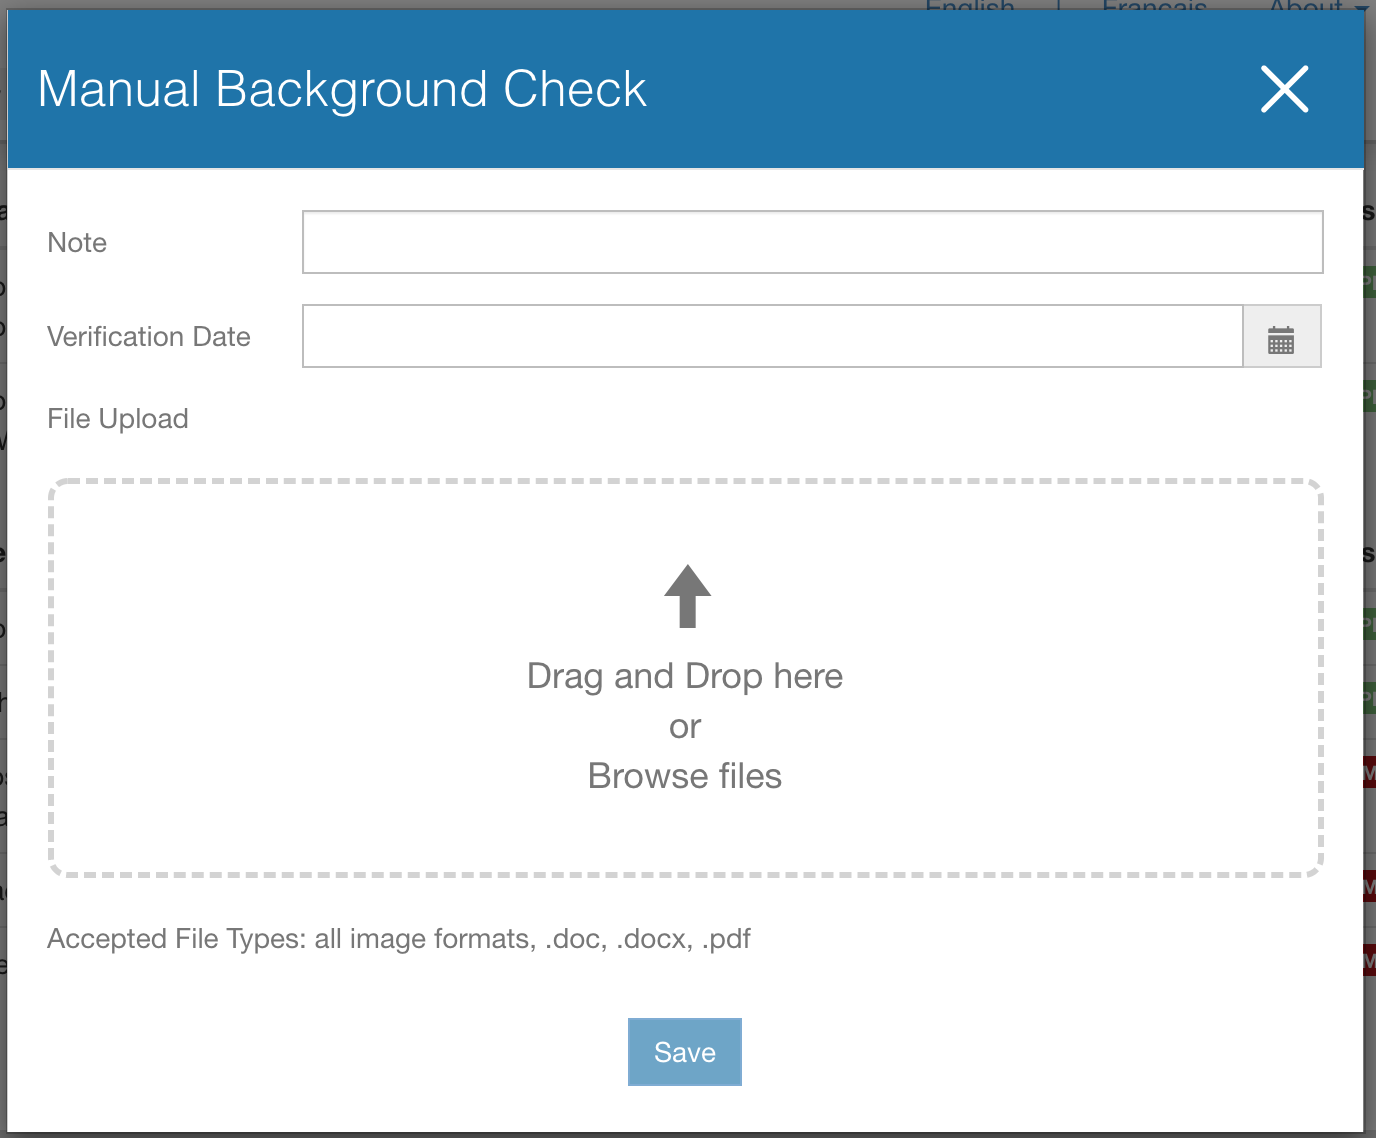Open the calendar date picker
The width and height of the screenshot is (1376, 1138).
pyautogui.click(x=1281, y=337)
